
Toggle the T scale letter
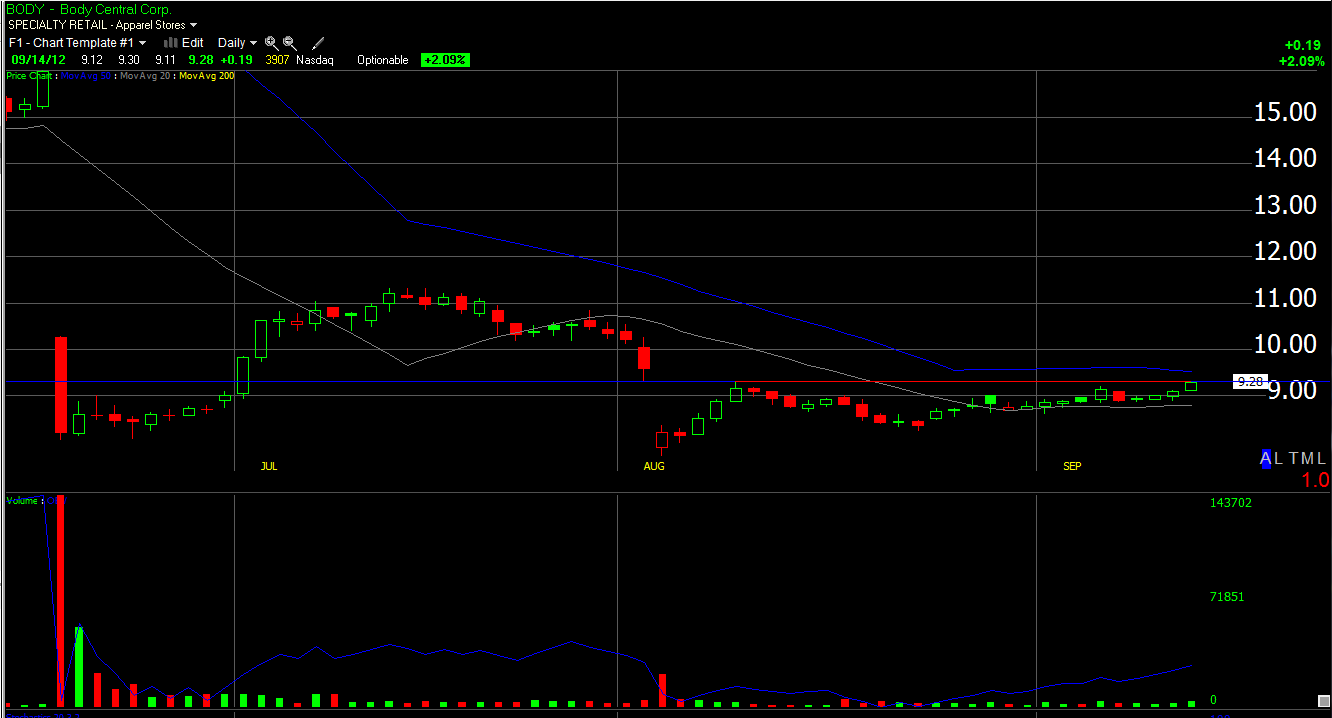tap(1294, 458)
